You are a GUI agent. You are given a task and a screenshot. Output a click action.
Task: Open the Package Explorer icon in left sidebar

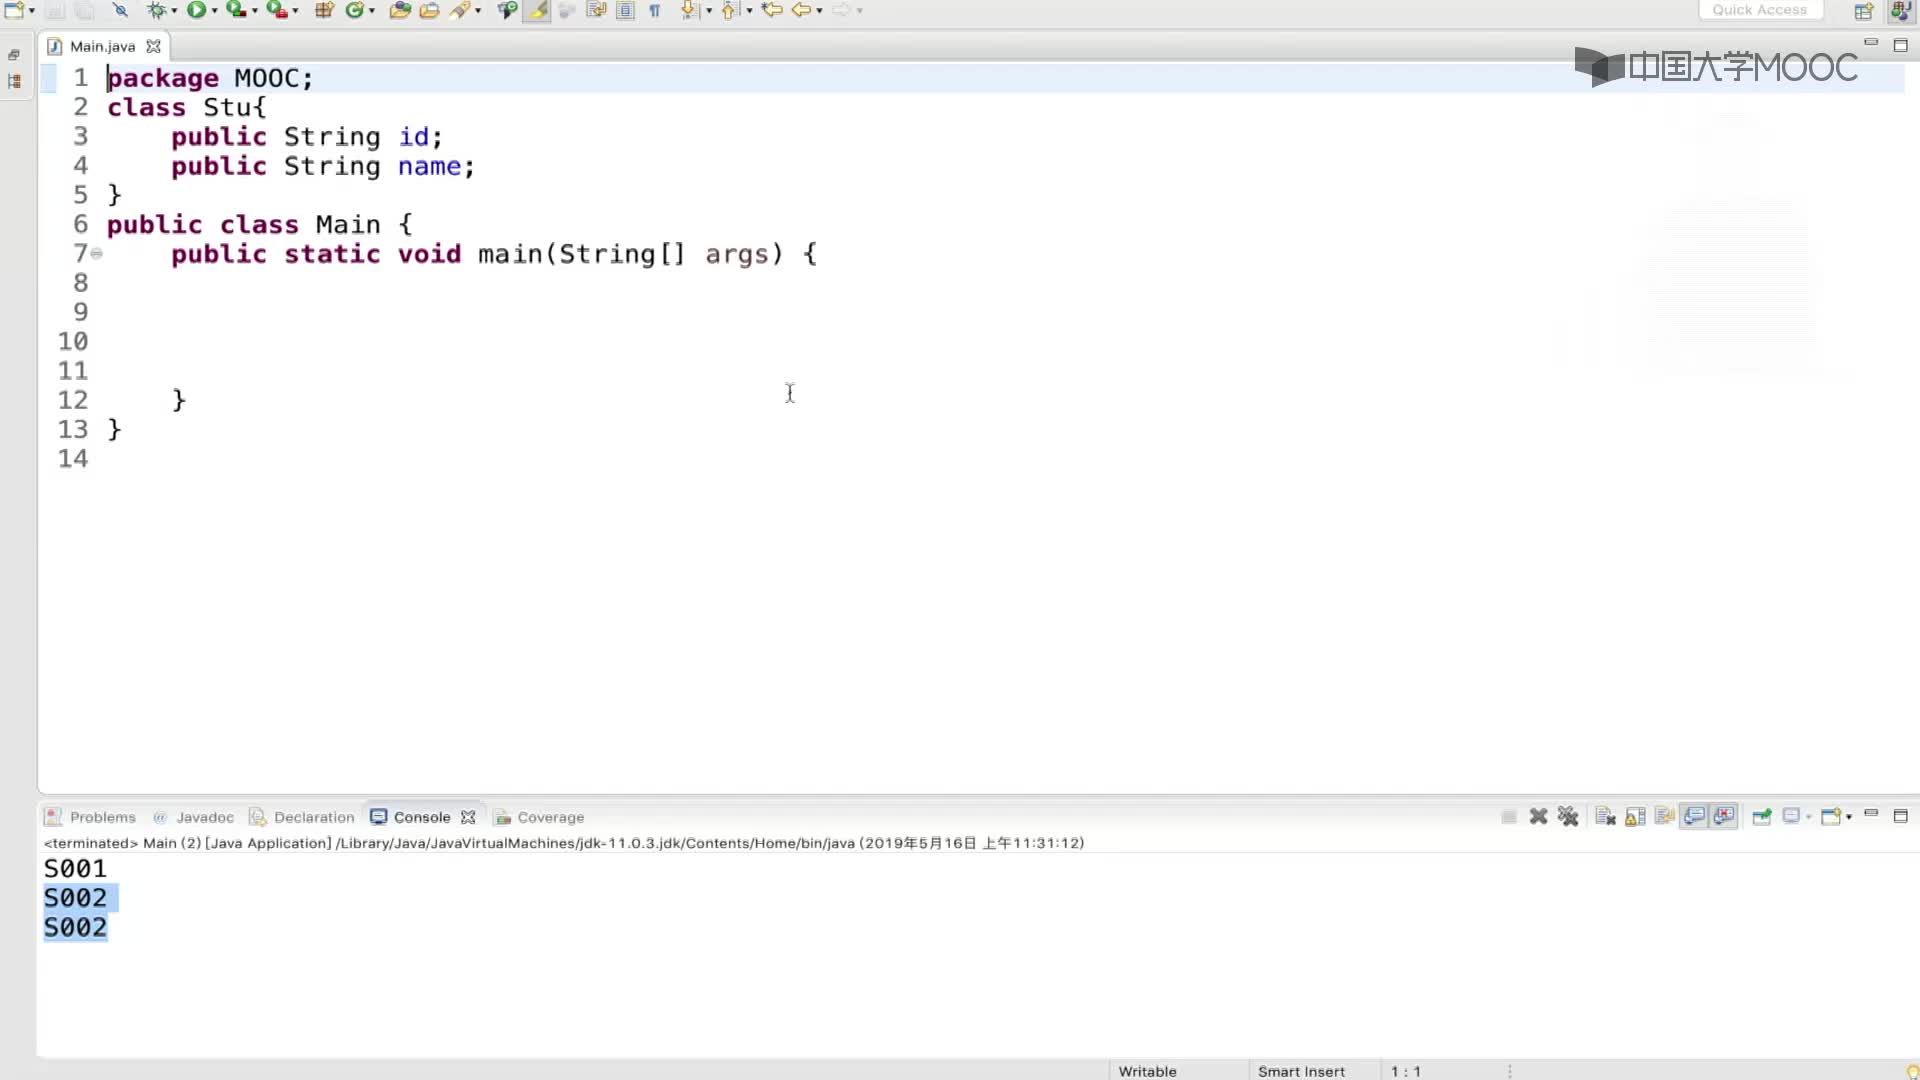pyautogui.click(x=14, y=82)
